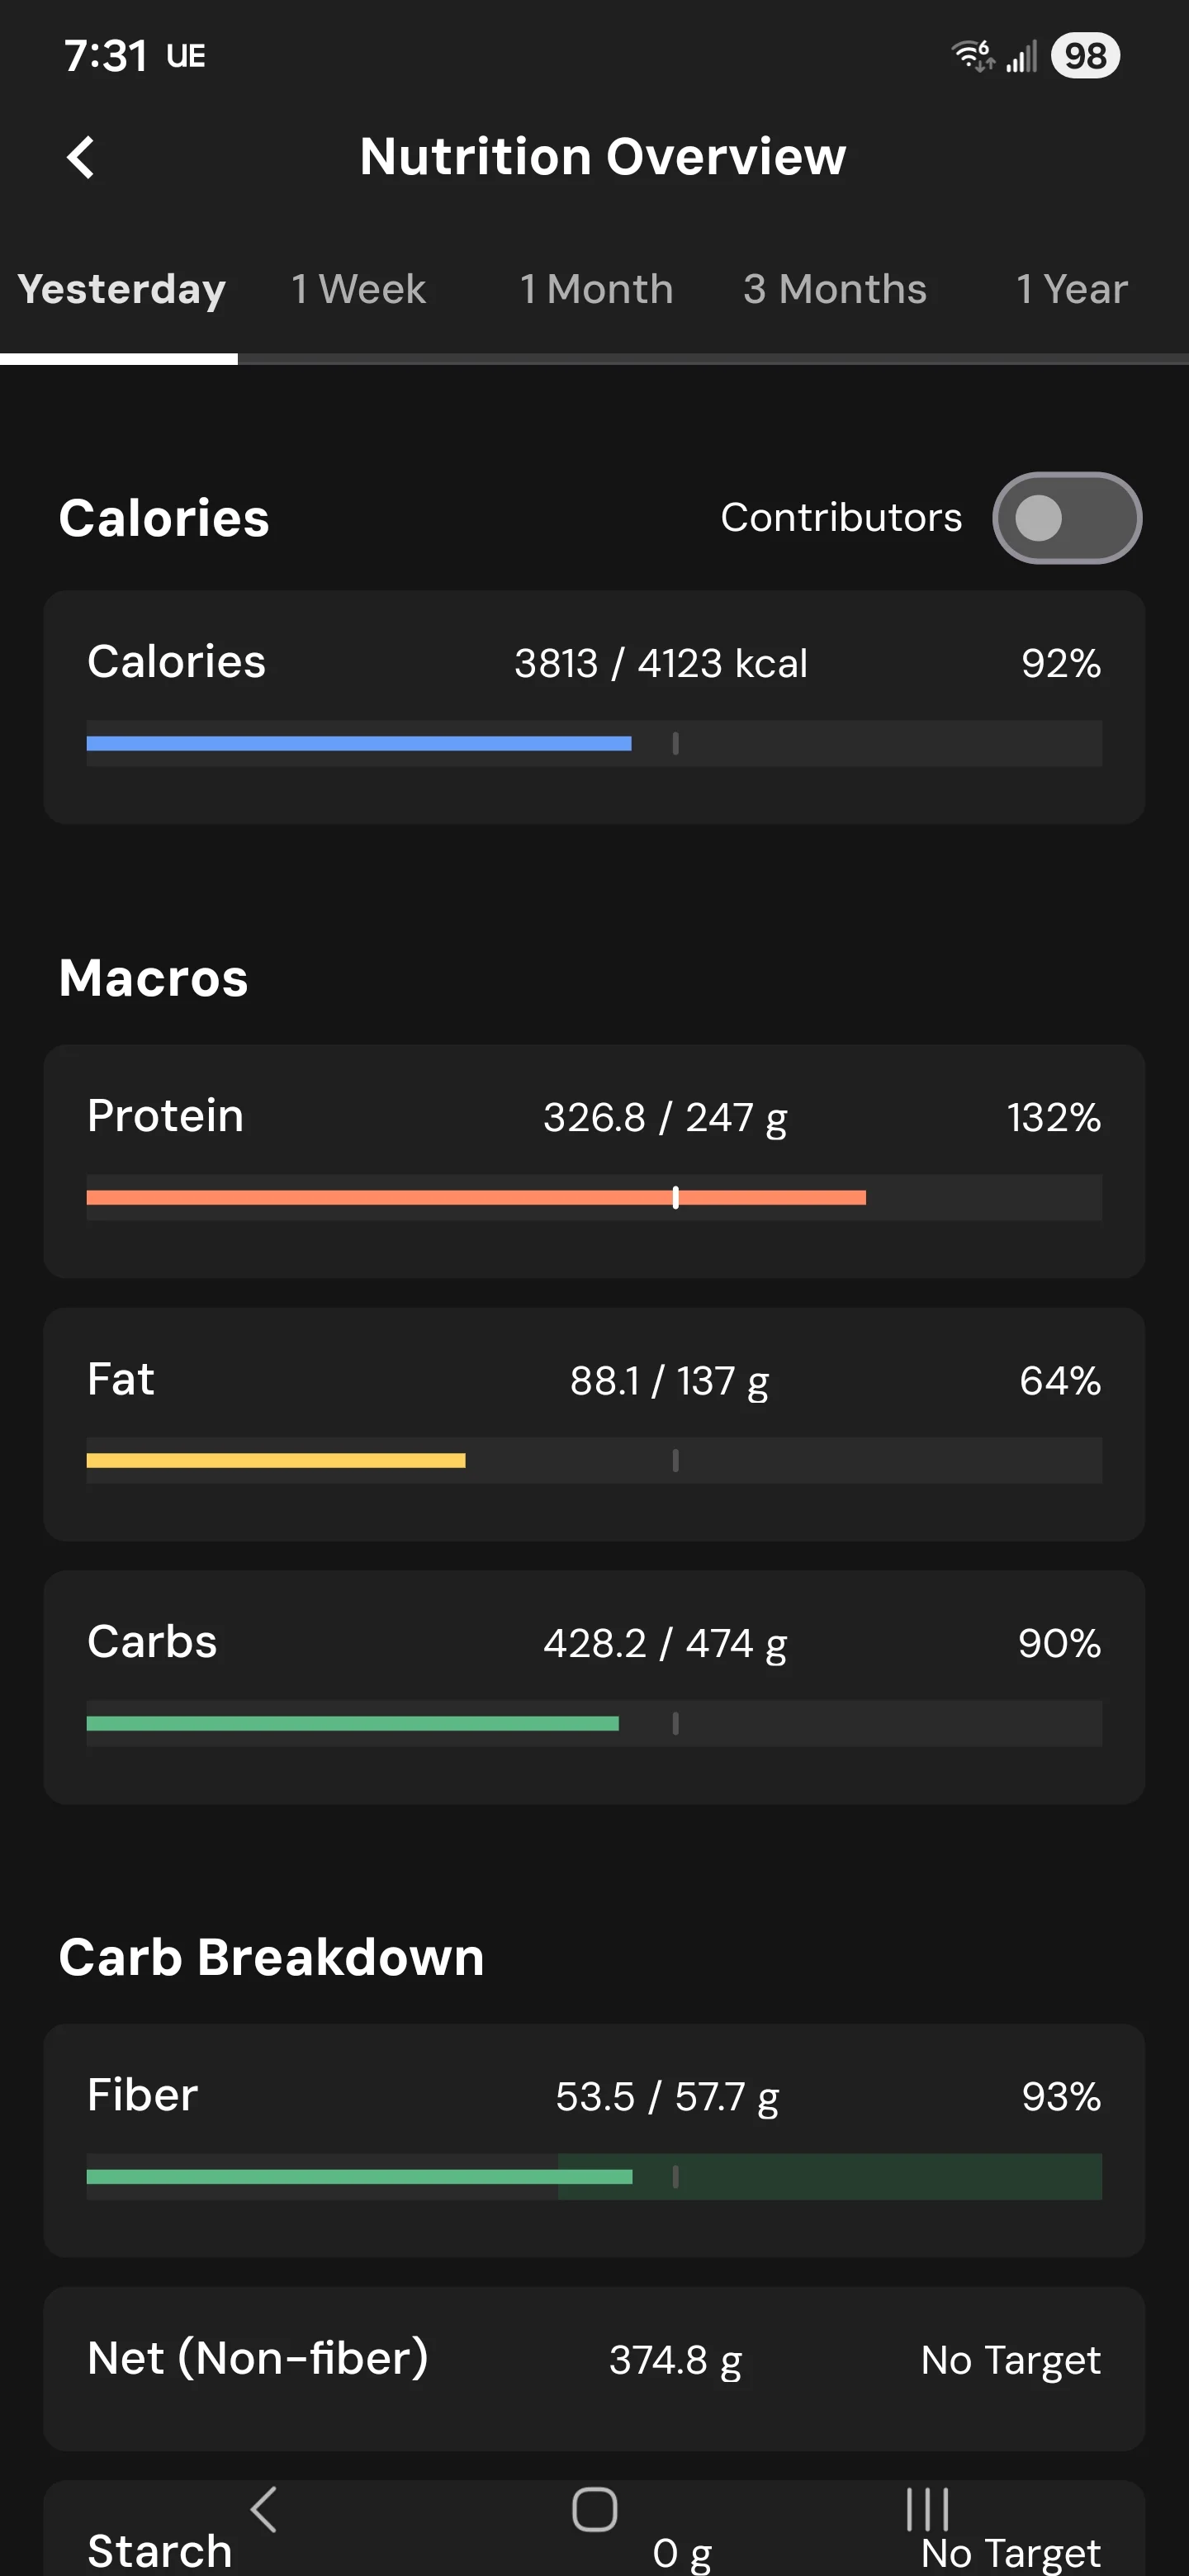
Task: Switch to the 1 Month tab
Action: [x=596, y=289]
